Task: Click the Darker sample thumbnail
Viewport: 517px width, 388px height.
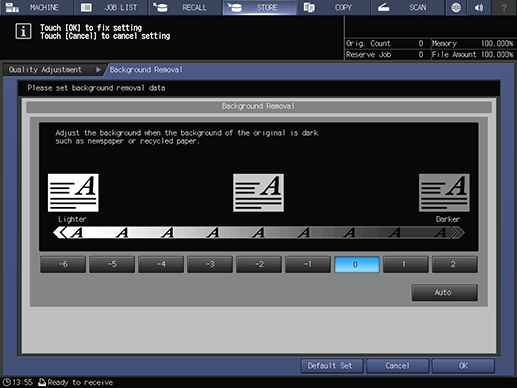Action: (444, 193)
